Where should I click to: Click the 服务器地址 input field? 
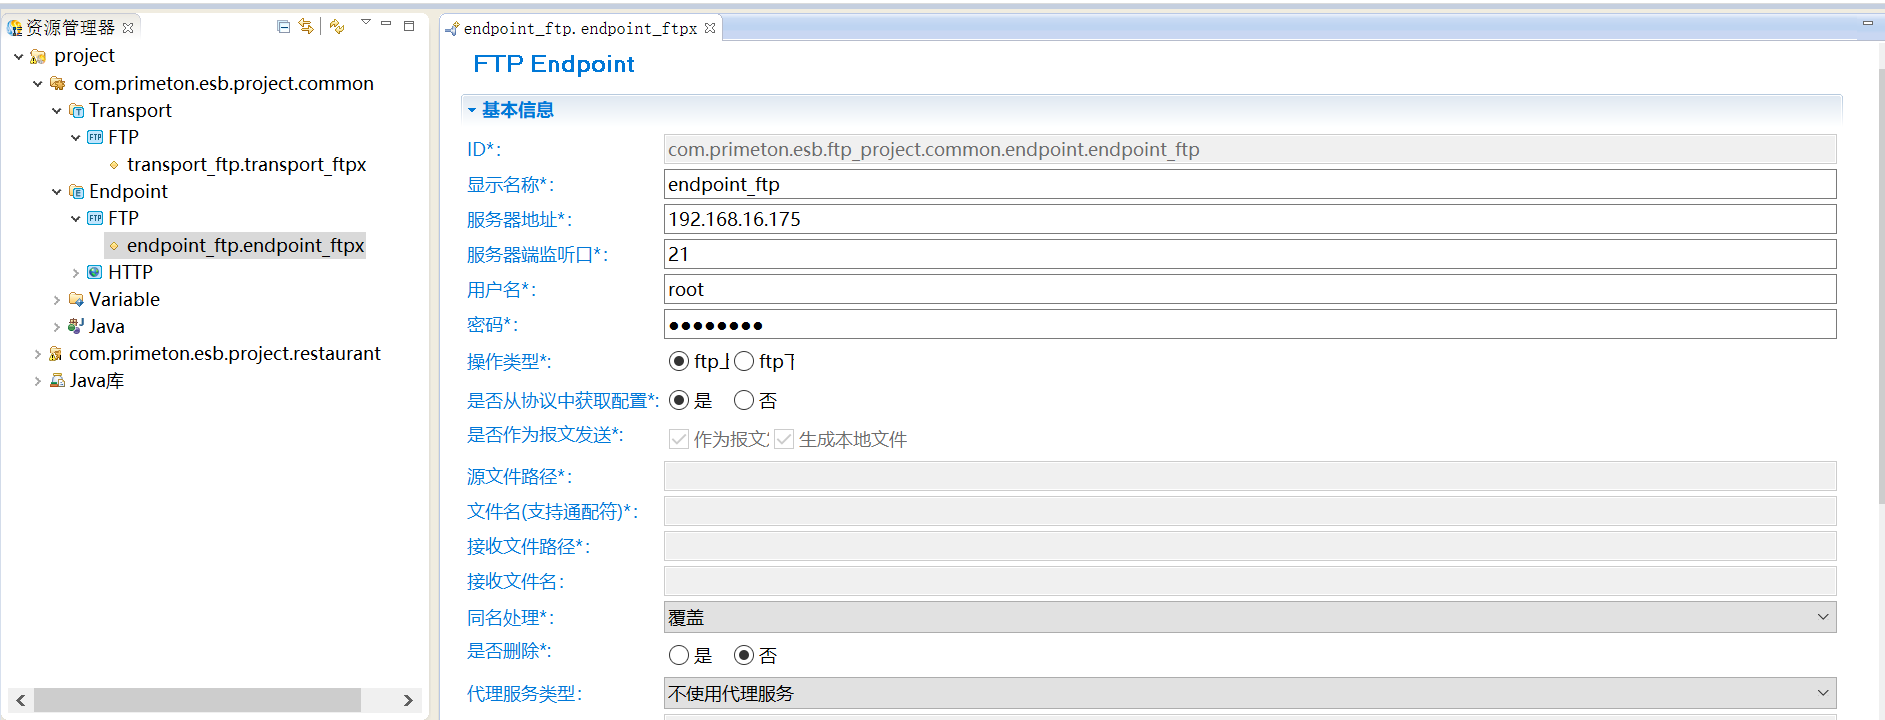[1249, 219]
